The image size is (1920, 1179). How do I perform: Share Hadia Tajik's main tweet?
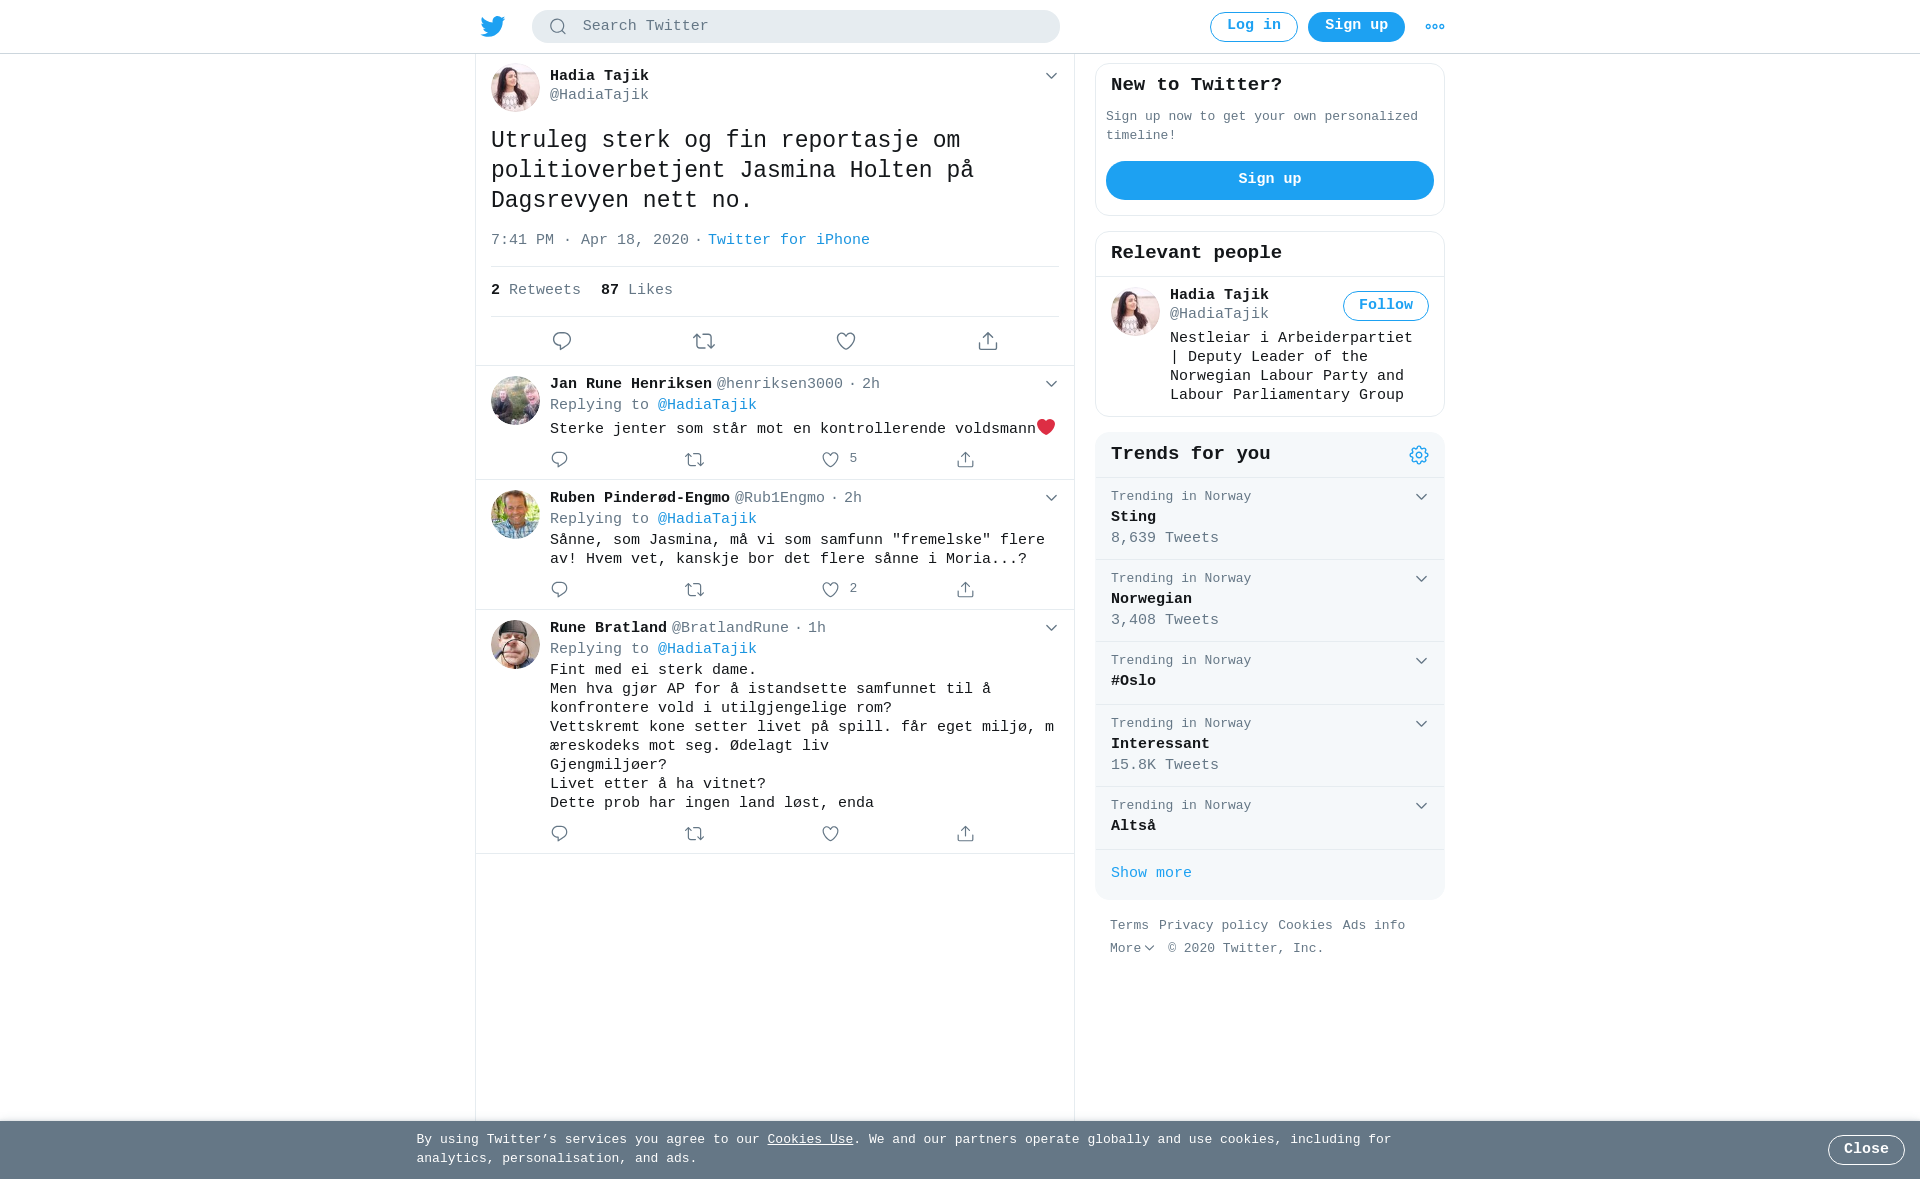[x=988, y=341]
